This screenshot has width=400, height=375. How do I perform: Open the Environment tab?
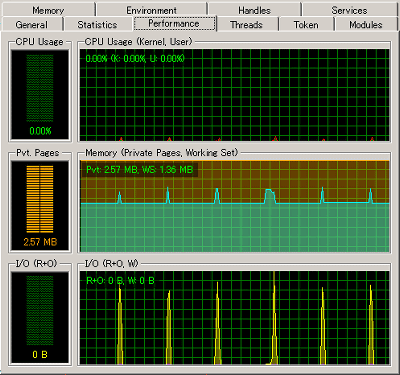[x=151, y=10]
